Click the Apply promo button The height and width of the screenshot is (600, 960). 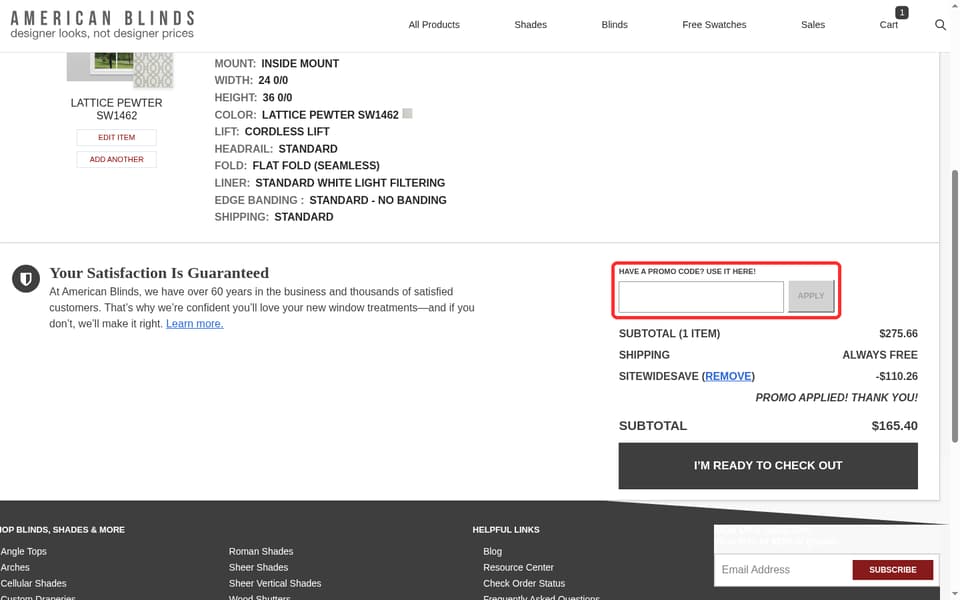click(811, 296)
